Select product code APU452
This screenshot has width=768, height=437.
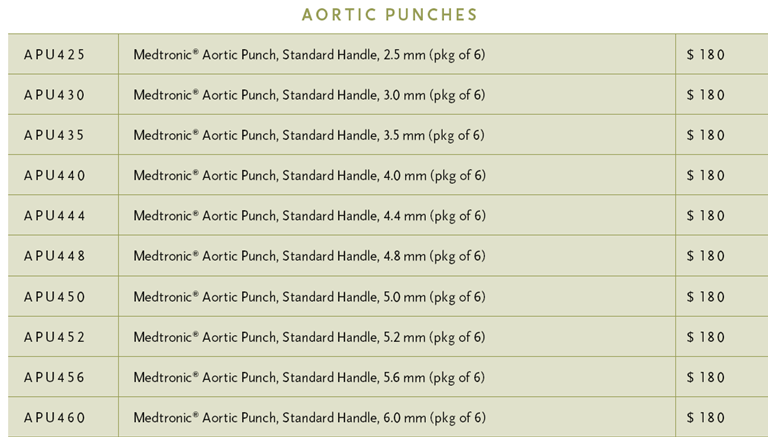(55, 337)
